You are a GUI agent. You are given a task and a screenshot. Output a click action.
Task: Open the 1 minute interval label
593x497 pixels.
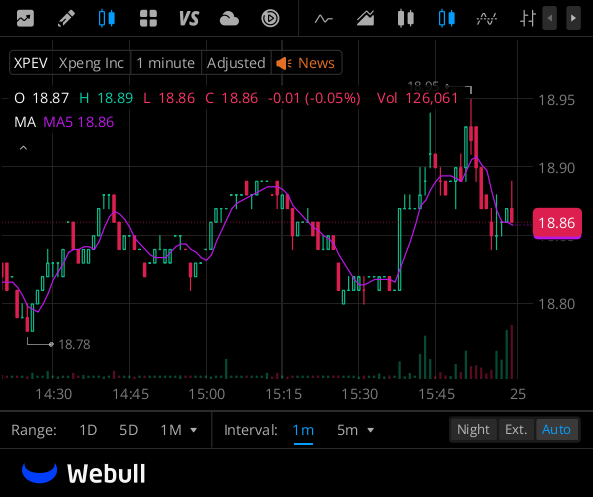[165, 63]
